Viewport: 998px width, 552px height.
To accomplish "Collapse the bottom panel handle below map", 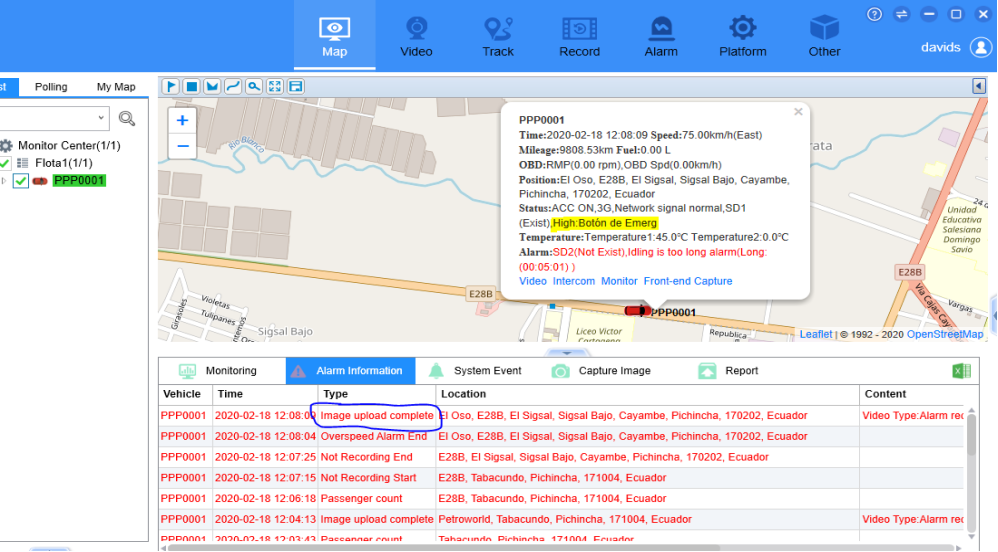I will coord(566,352).
